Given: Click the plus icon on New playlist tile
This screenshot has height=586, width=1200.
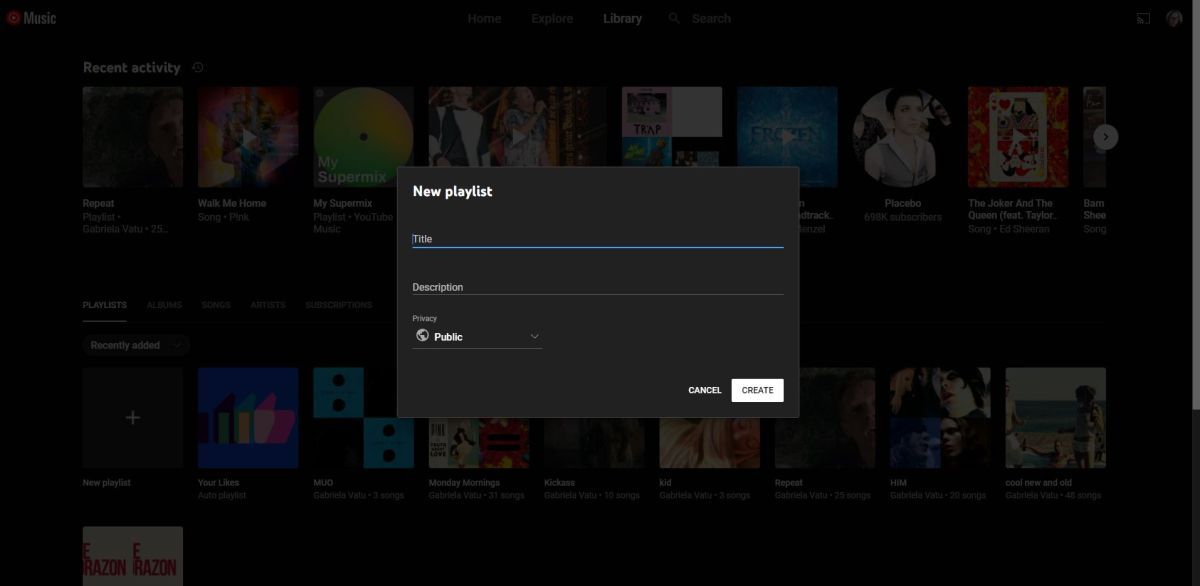Looking at the screenshot, I should coord(132,417).
